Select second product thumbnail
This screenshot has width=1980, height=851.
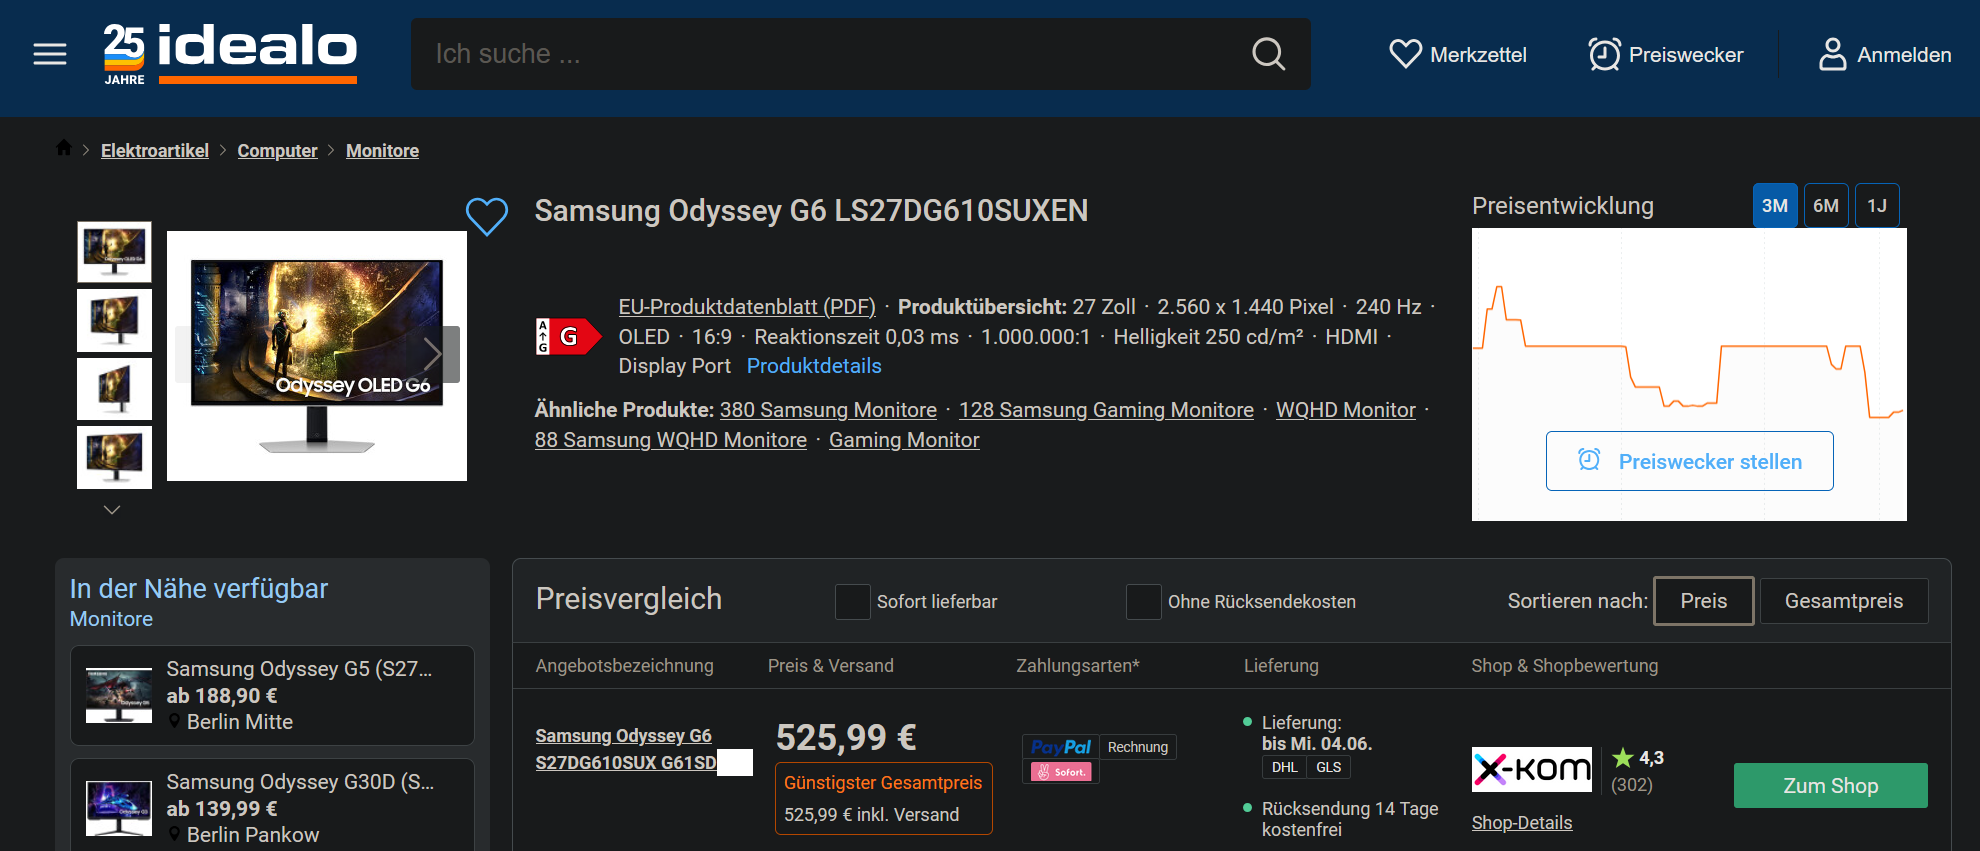click(114, 320)
